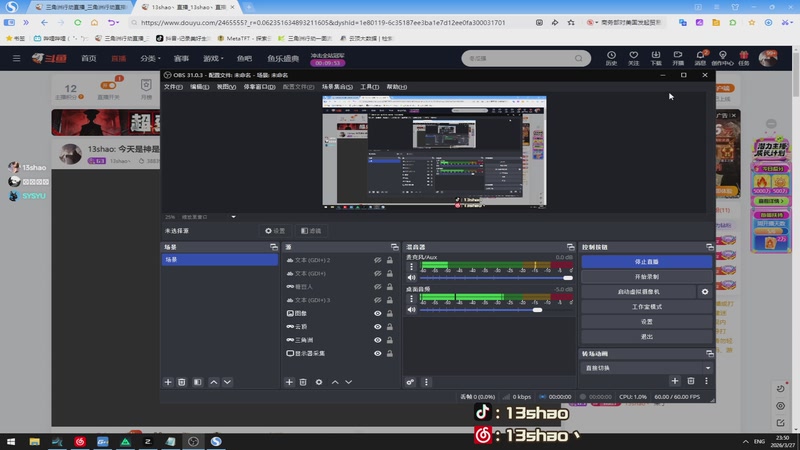Delete the selected scene with trash icon
This screenshot has height=450, width=800.
click(x=182, y=382)
